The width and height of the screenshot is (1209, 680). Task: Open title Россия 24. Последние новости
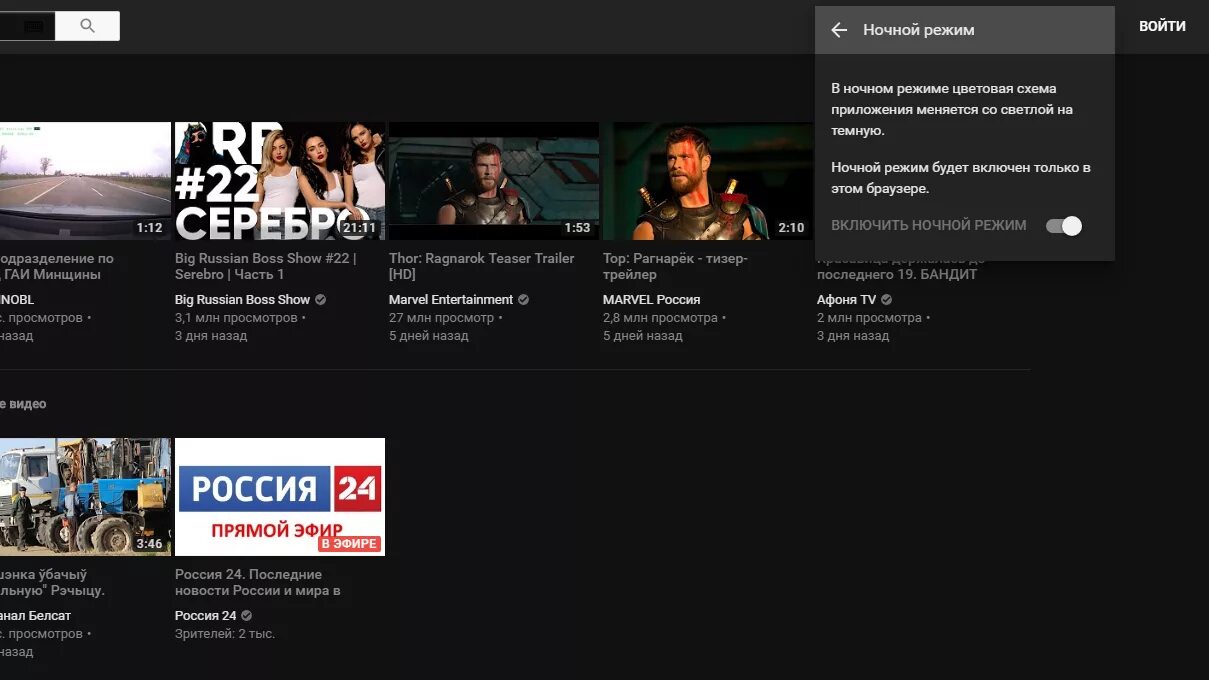258,582
